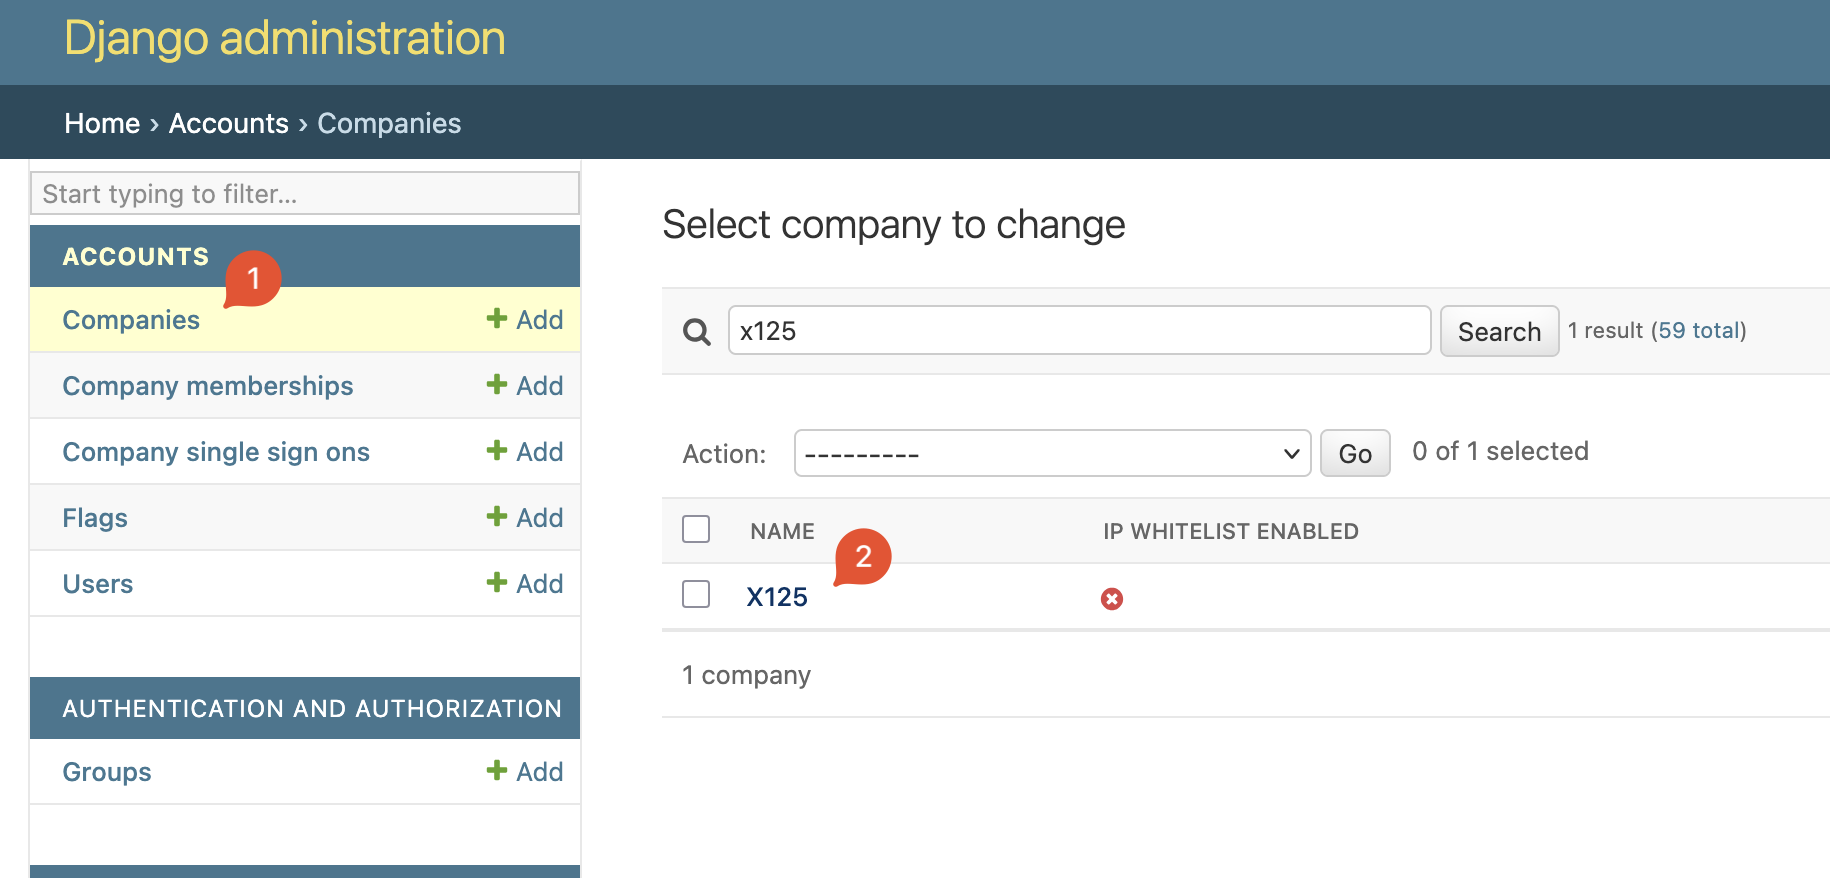
Task: Open the Action dropdown menu
Action: [x=1051, y=454]
